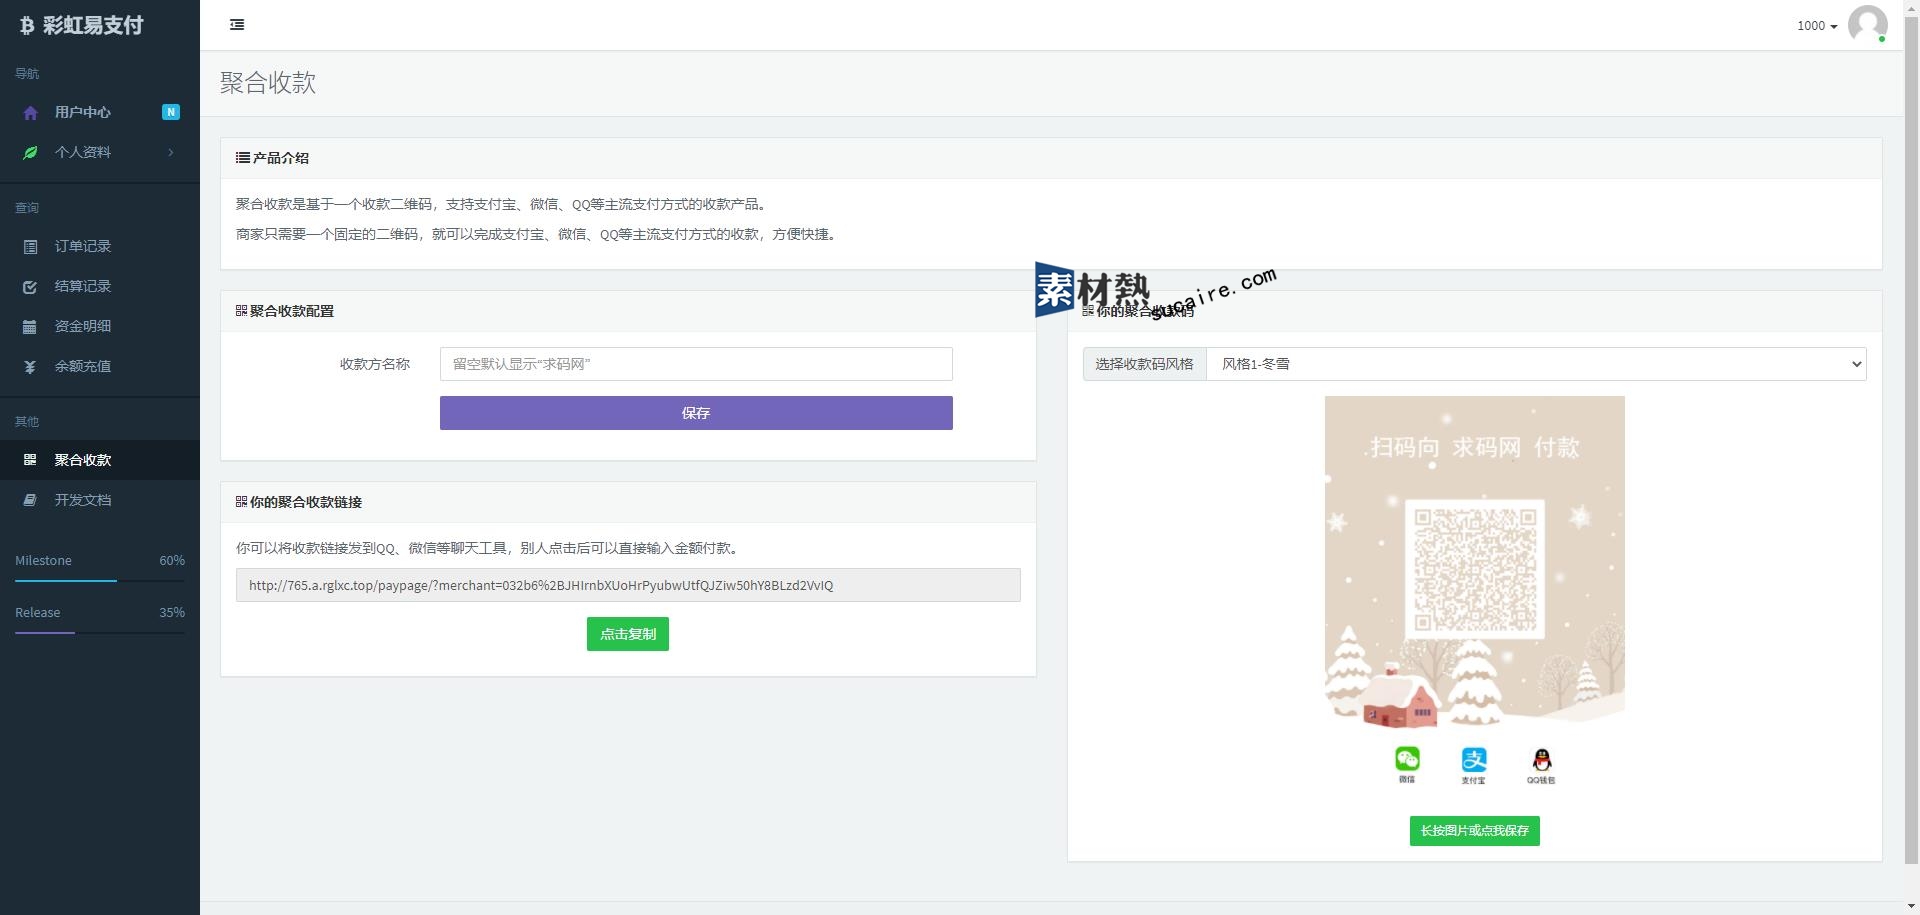Image resolution: width=1920 pixels, height=915 pixels.
Task: Open 开发文档 menu item
Action: coord(100,500)
